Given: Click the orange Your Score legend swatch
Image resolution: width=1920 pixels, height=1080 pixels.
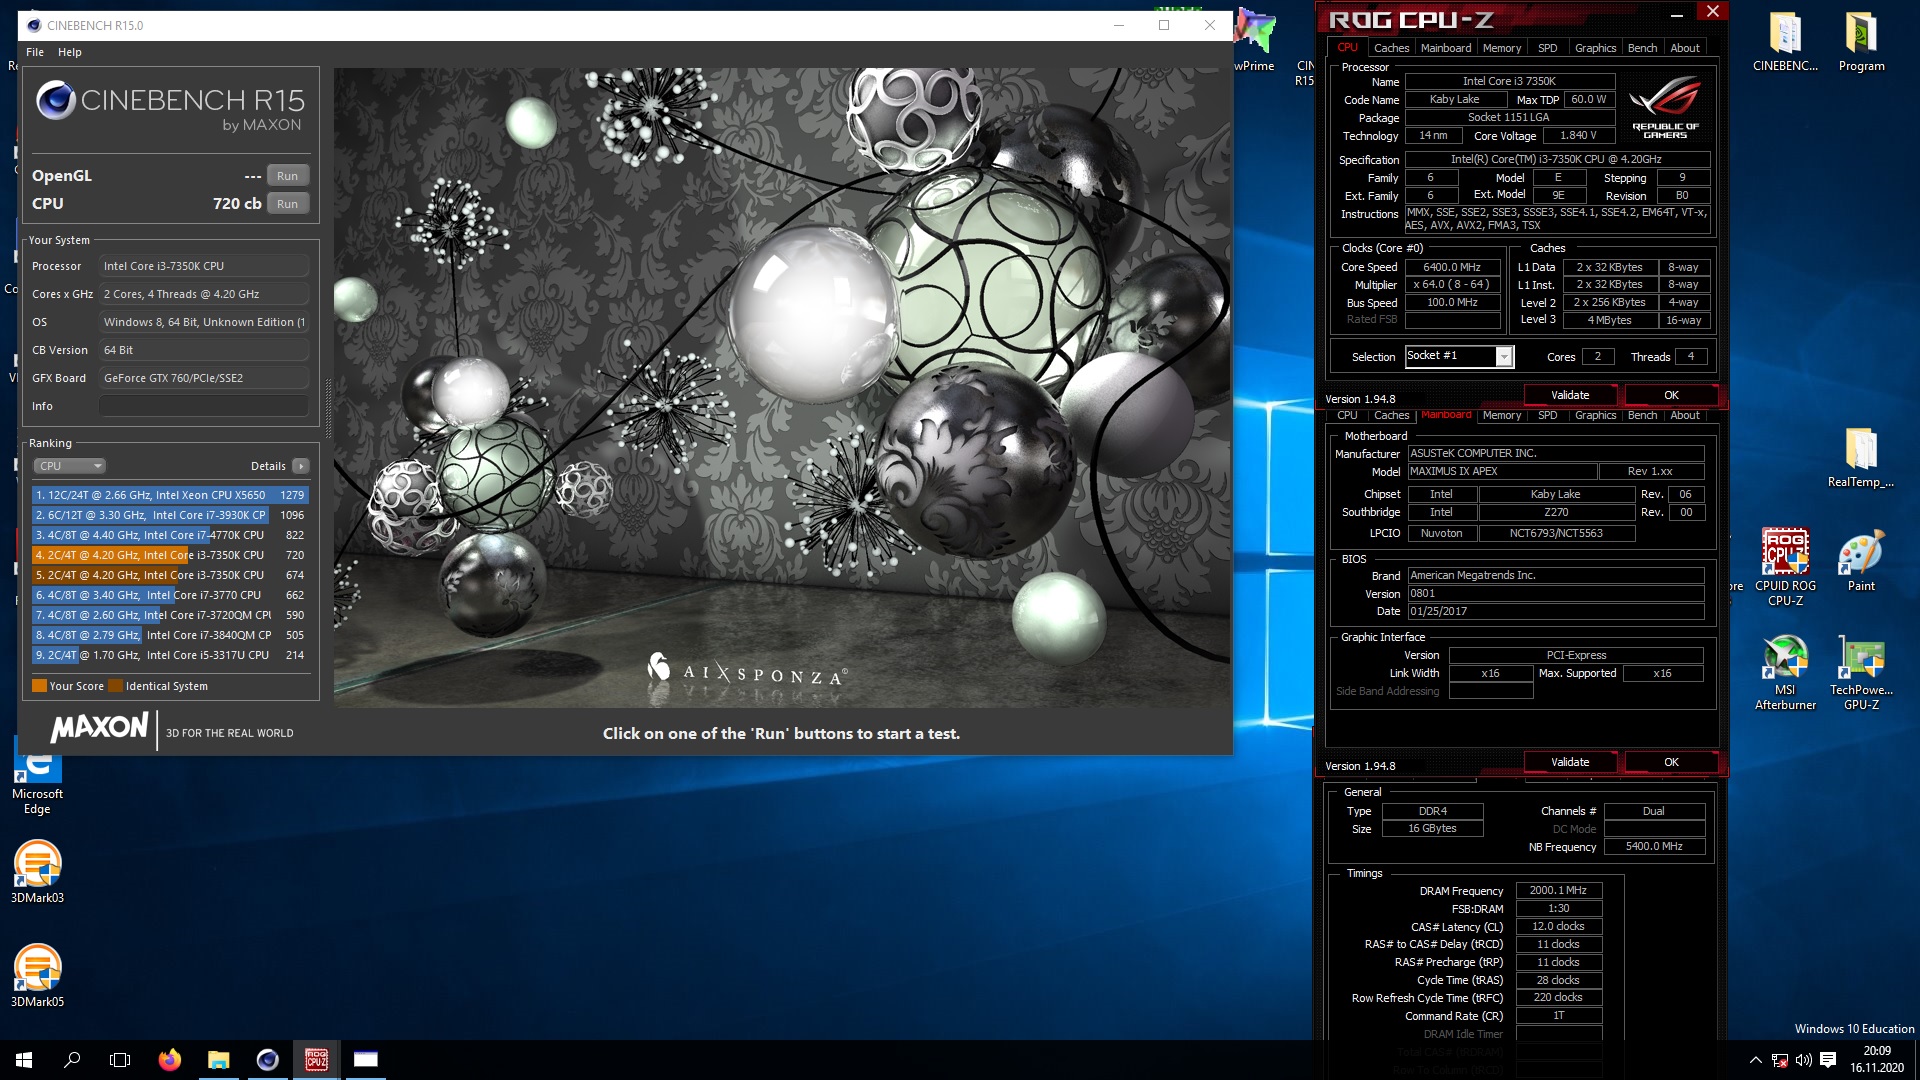Looking at the screenshot, I should click(x=39, y=686).
